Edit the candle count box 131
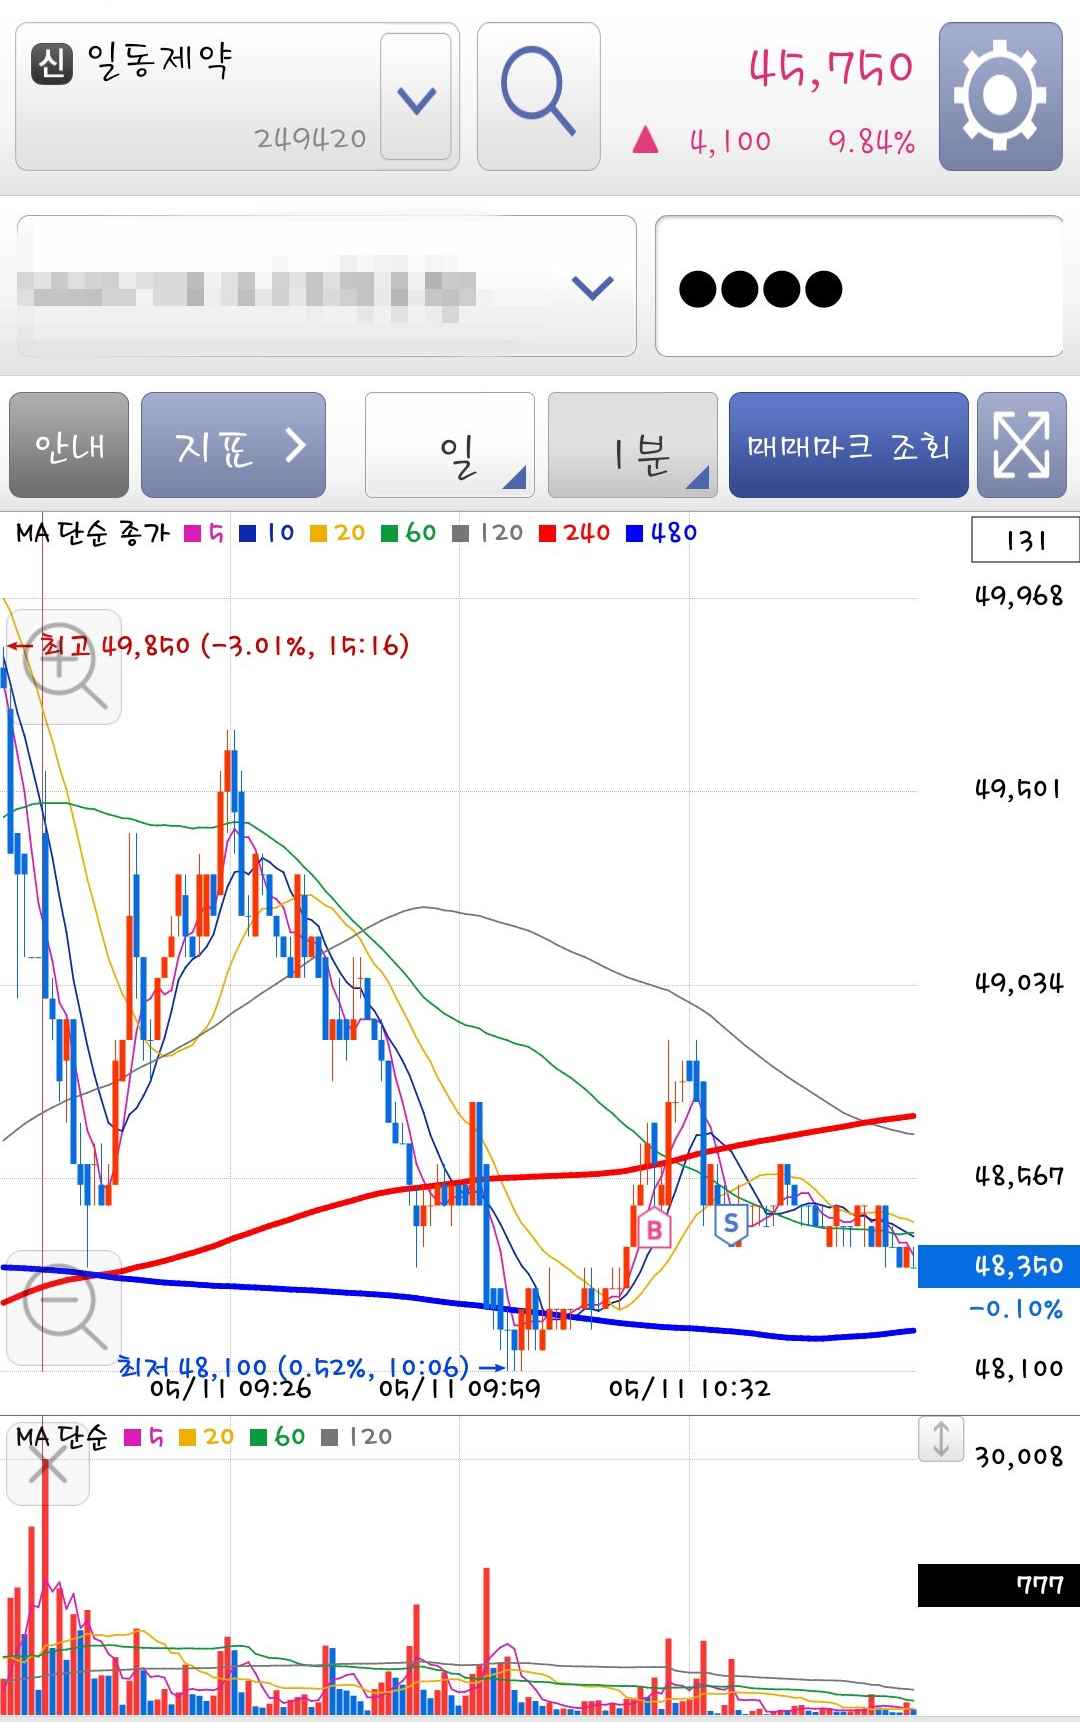This screenshot has width=1080, height=1722. coord(1025,540)
